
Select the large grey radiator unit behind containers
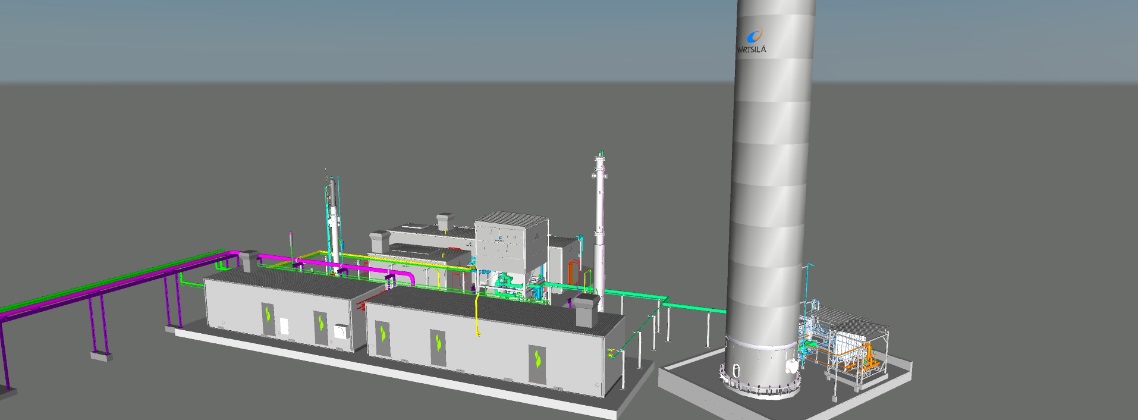pyautogui.click(x=508, y=245)
